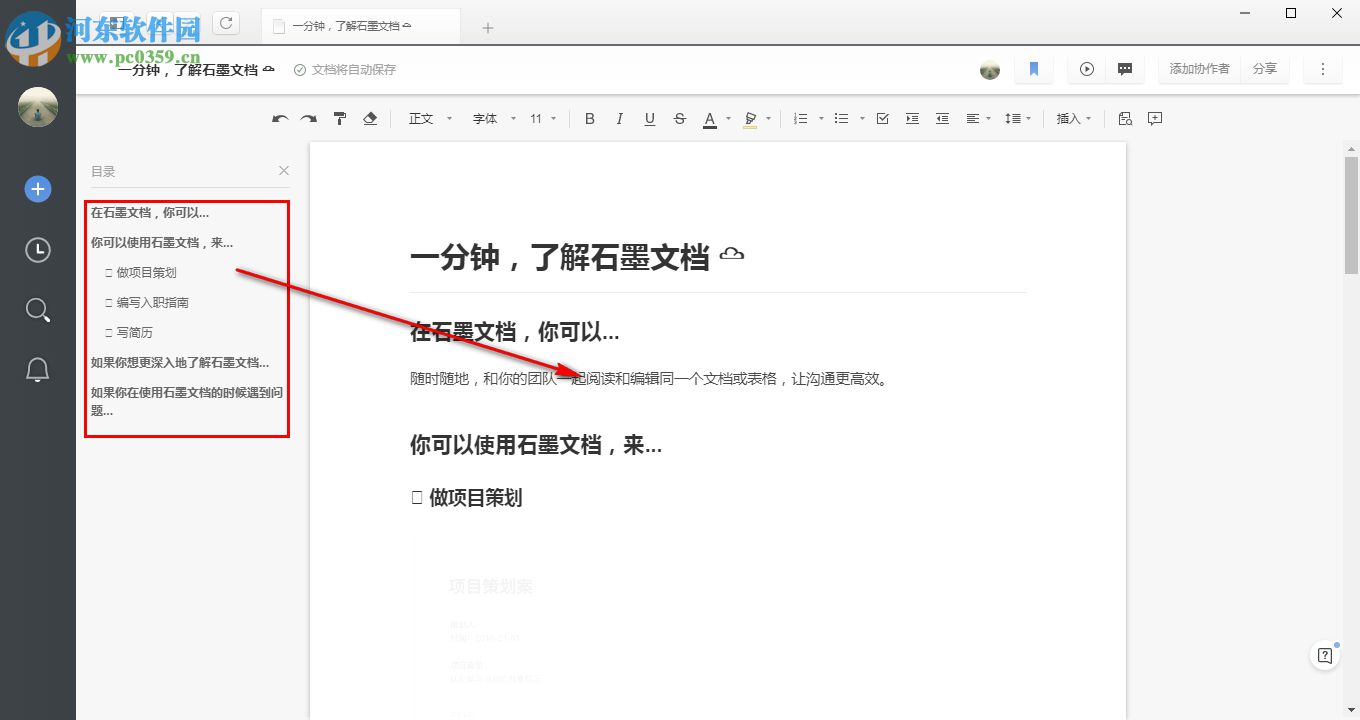
Task: Click the 随时随地 paragraph in the document
Action: 649,379
